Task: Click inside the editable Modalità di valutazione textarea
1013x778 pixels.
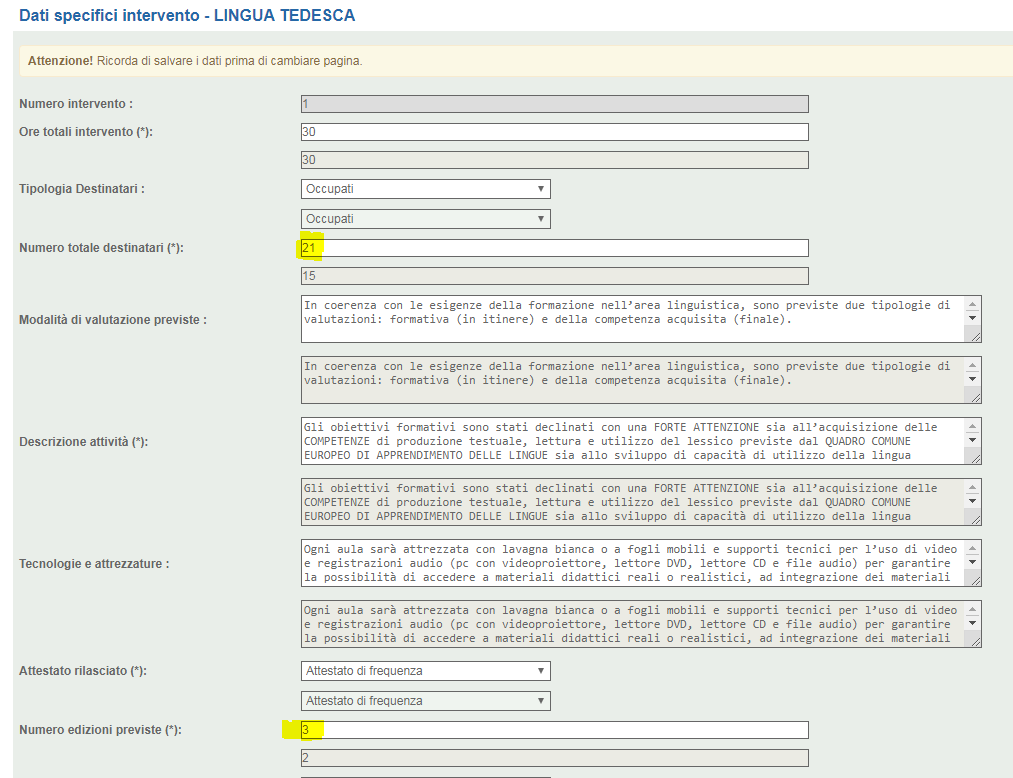Action: point(630,319)
